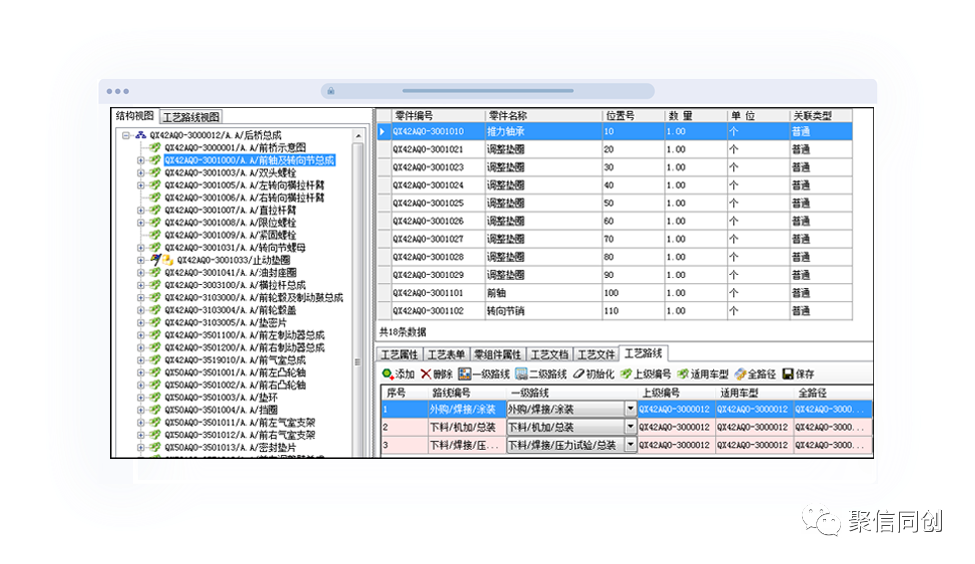Click the part icon beside 紧固螺栓

coord(155,234)
